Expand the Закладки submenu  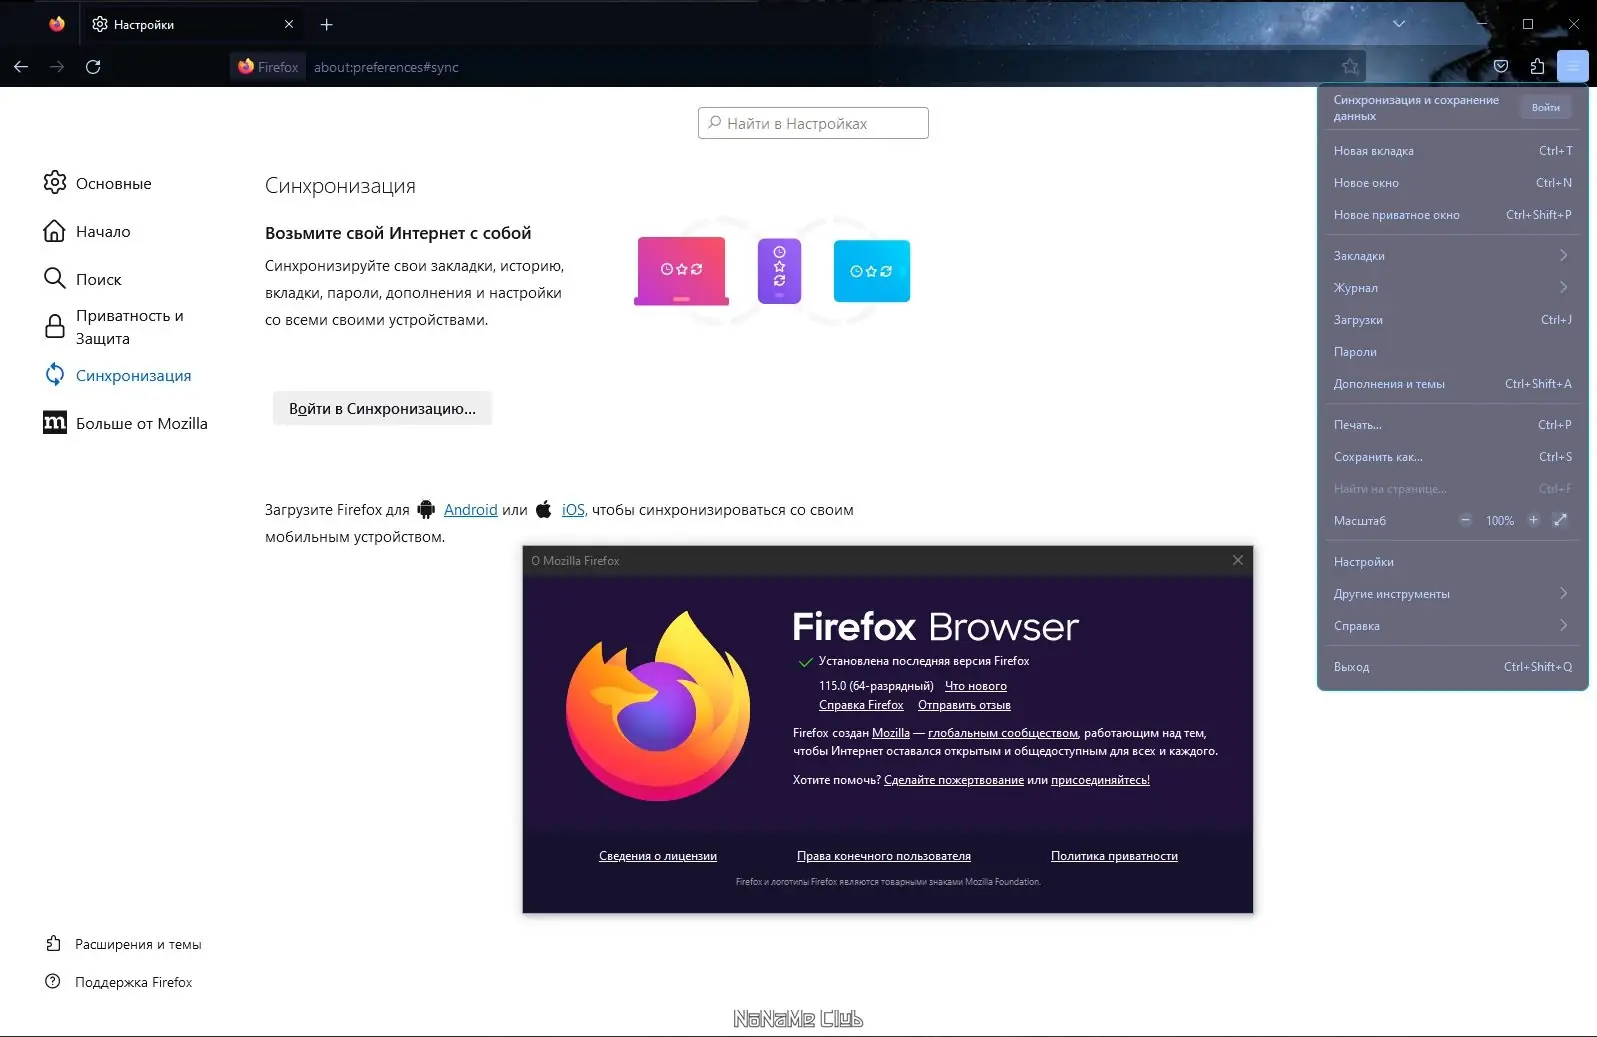1453,256
